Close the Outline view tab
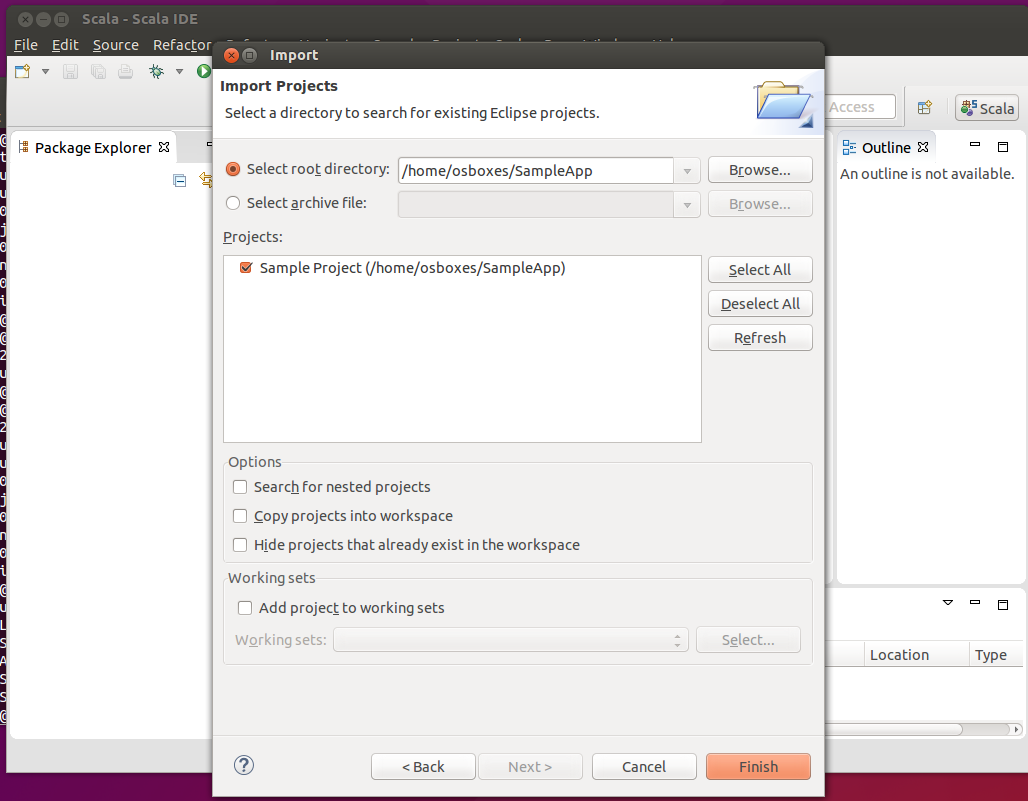This screenshot has width=1028, height=801. pyautogui.click(x=923, y=147)
